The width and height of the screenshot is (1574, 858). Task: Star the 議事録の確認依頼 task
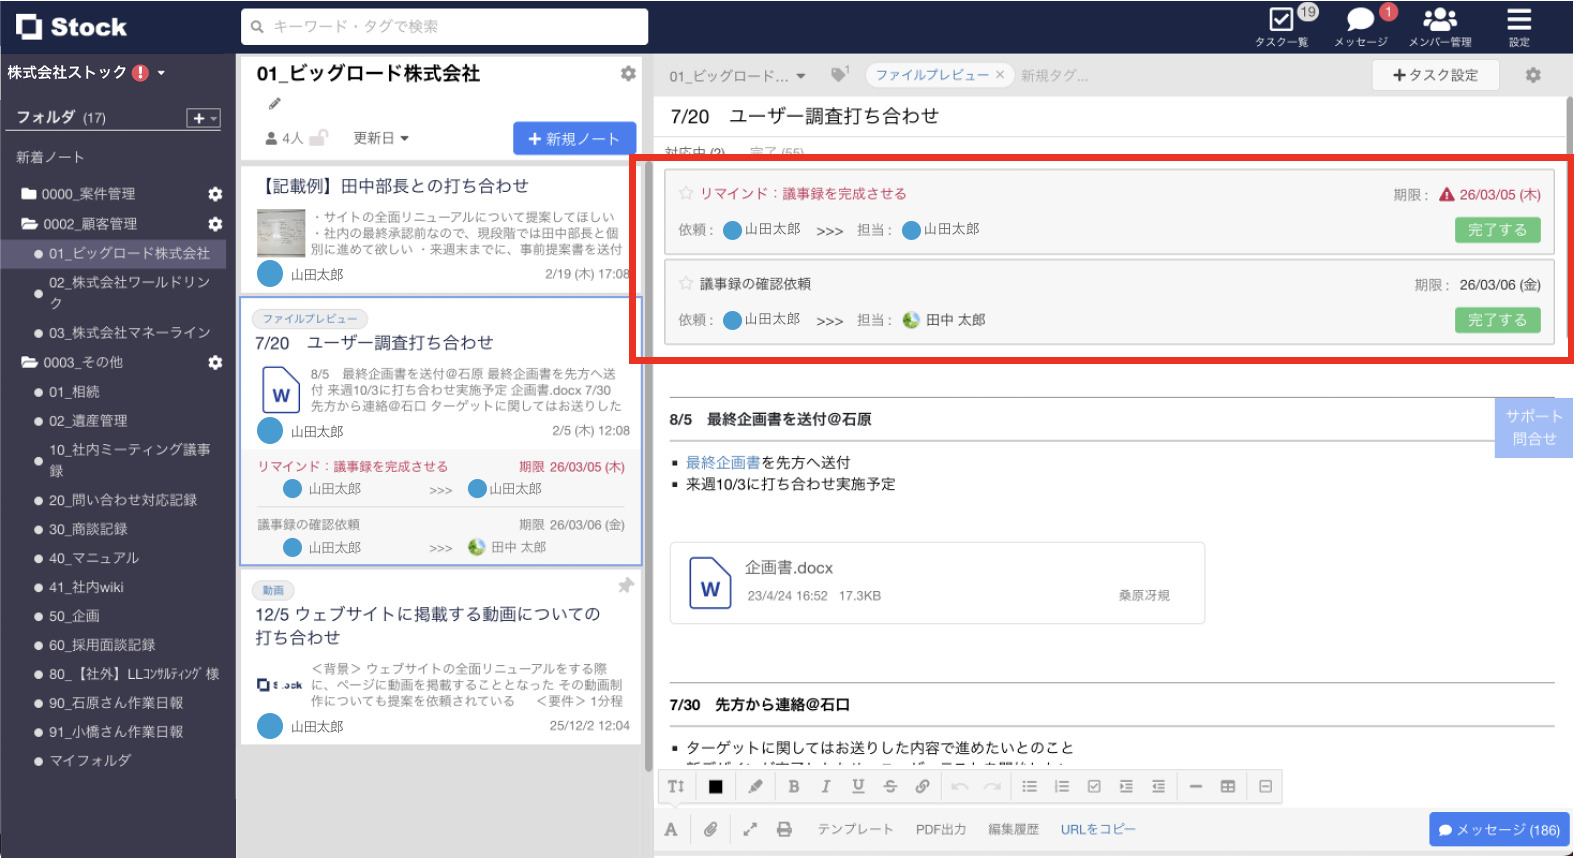point(686,283)
